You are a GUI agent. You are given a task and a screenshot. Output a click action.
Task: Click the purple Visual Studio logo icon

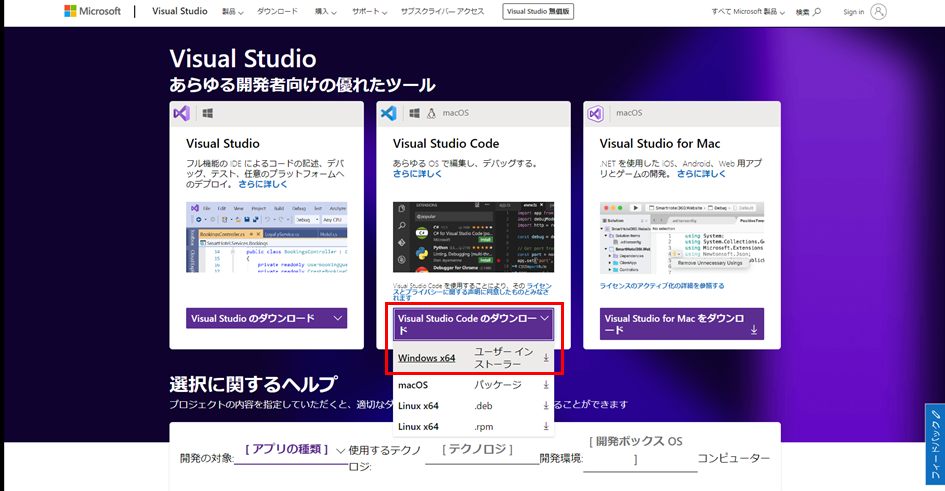click(181, 113)
